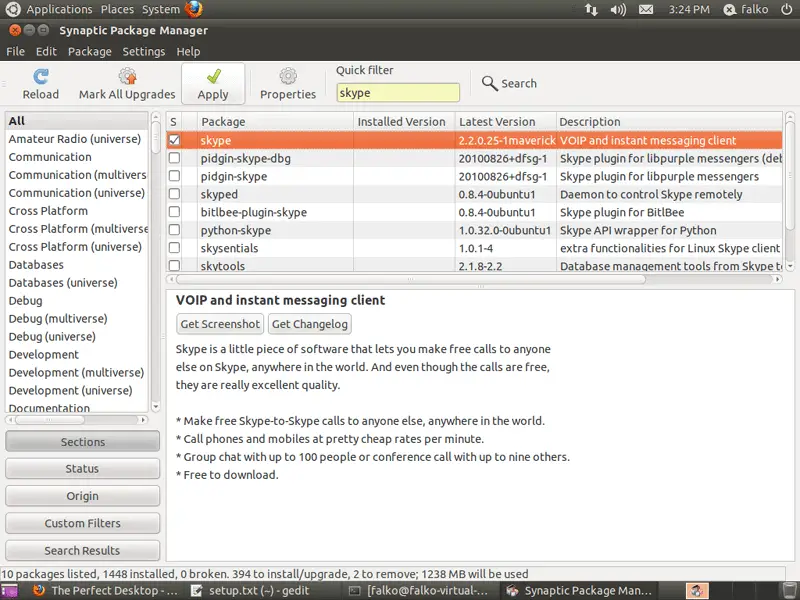Select Debug (multiverse) section

click(x=77, y=319)
